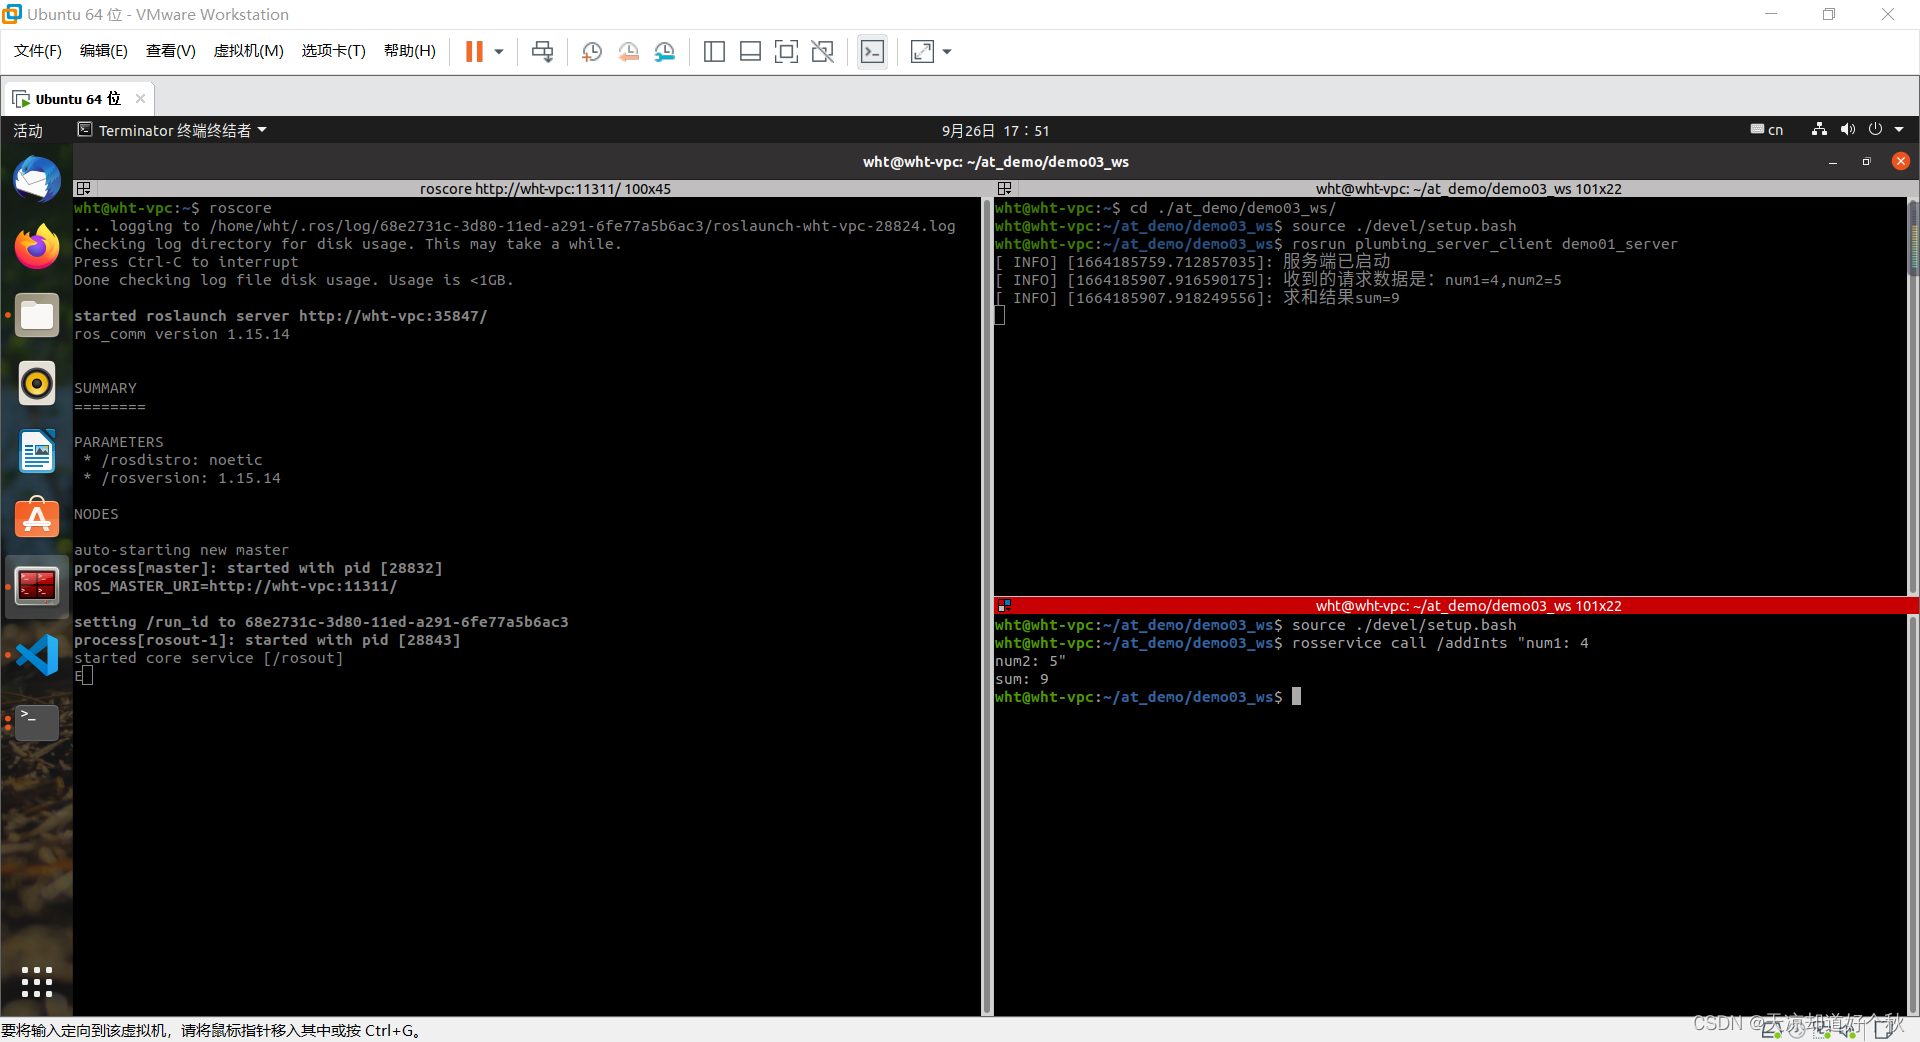Click the roscore pane grouping icon
Viewport: 1920px width, 1042px height.
point(84,189)
